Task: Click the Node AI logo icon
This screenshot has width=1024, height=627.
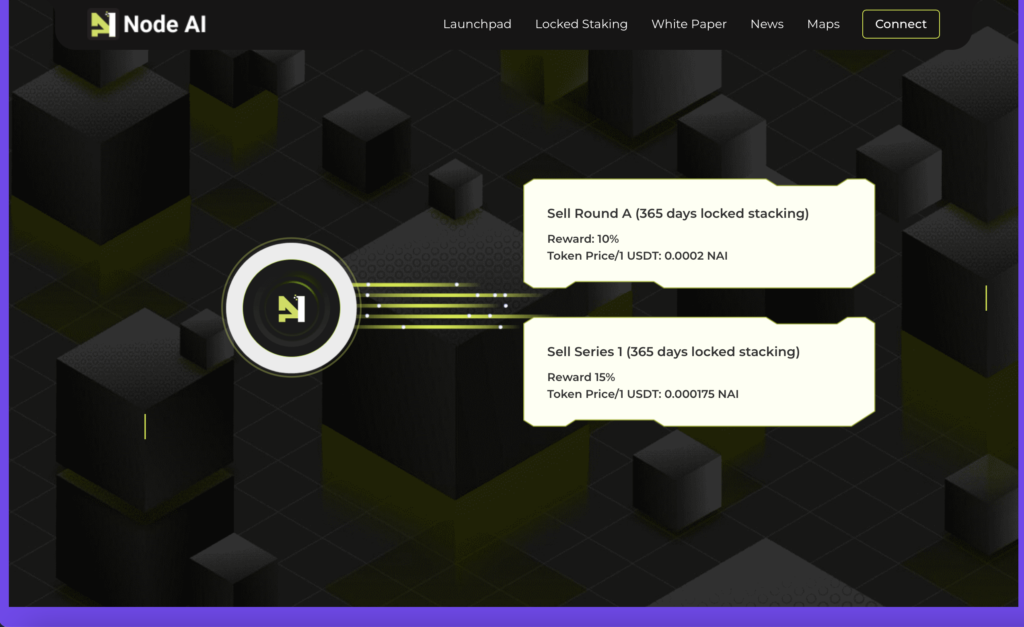Action: pos(102,24)
